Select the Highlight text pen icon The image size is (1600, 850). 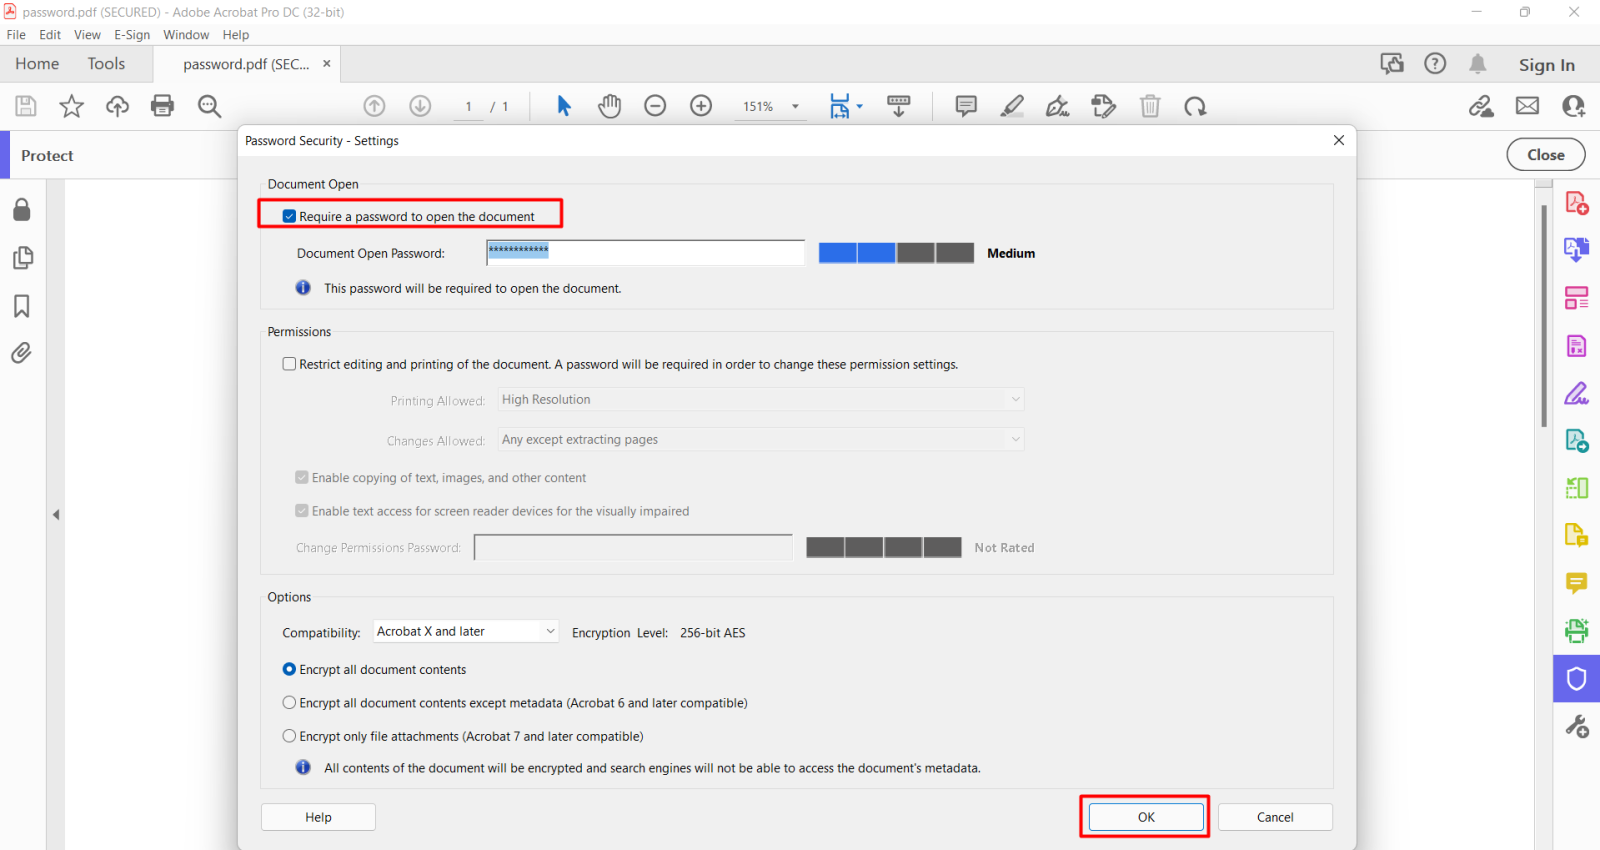(1012, 106)
